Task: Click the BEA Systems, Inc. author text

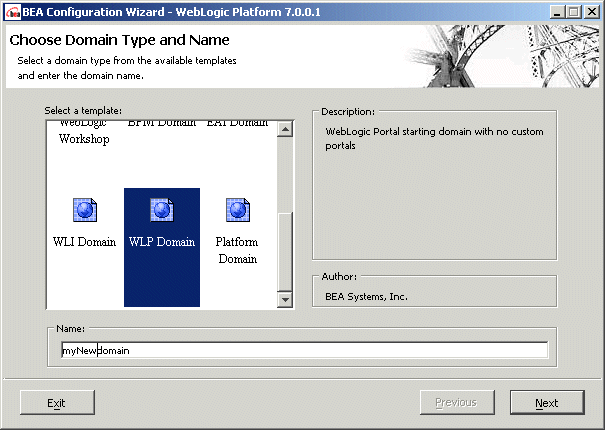Action: (367, 297)
